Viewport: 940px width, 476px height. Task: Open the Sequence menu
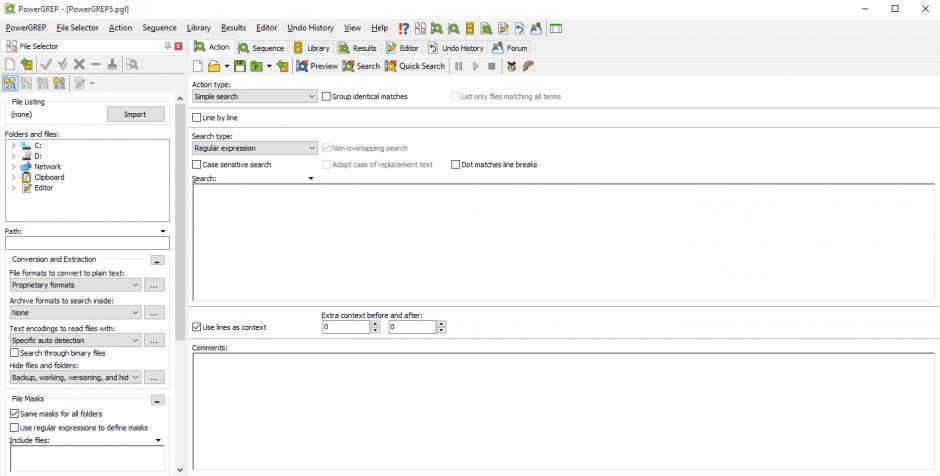tap(159, 28)
